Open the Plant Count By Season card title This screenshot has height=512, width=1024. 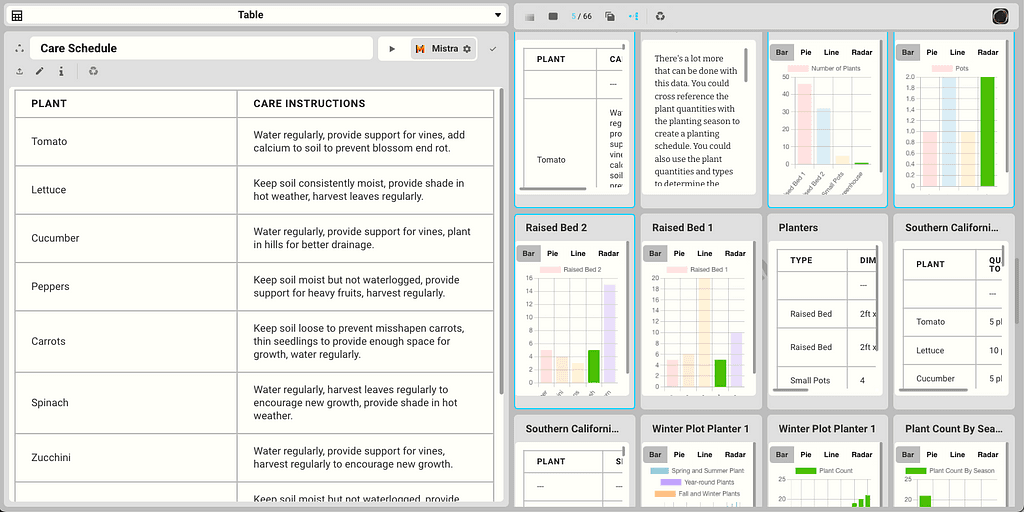(953, 429)
